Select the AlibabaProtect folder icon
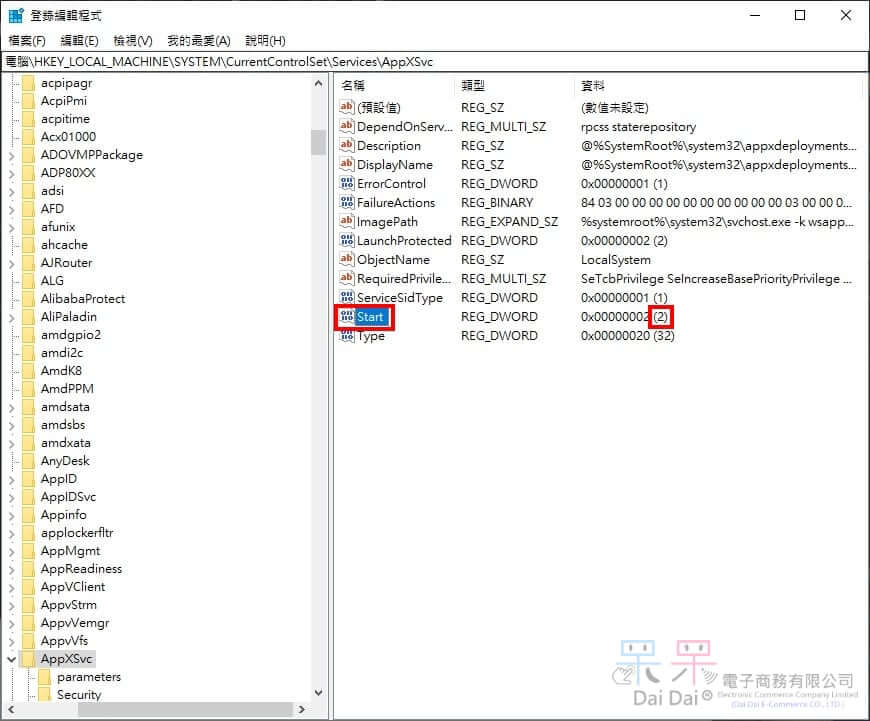 pyautogui.click(x=28, y=299)
